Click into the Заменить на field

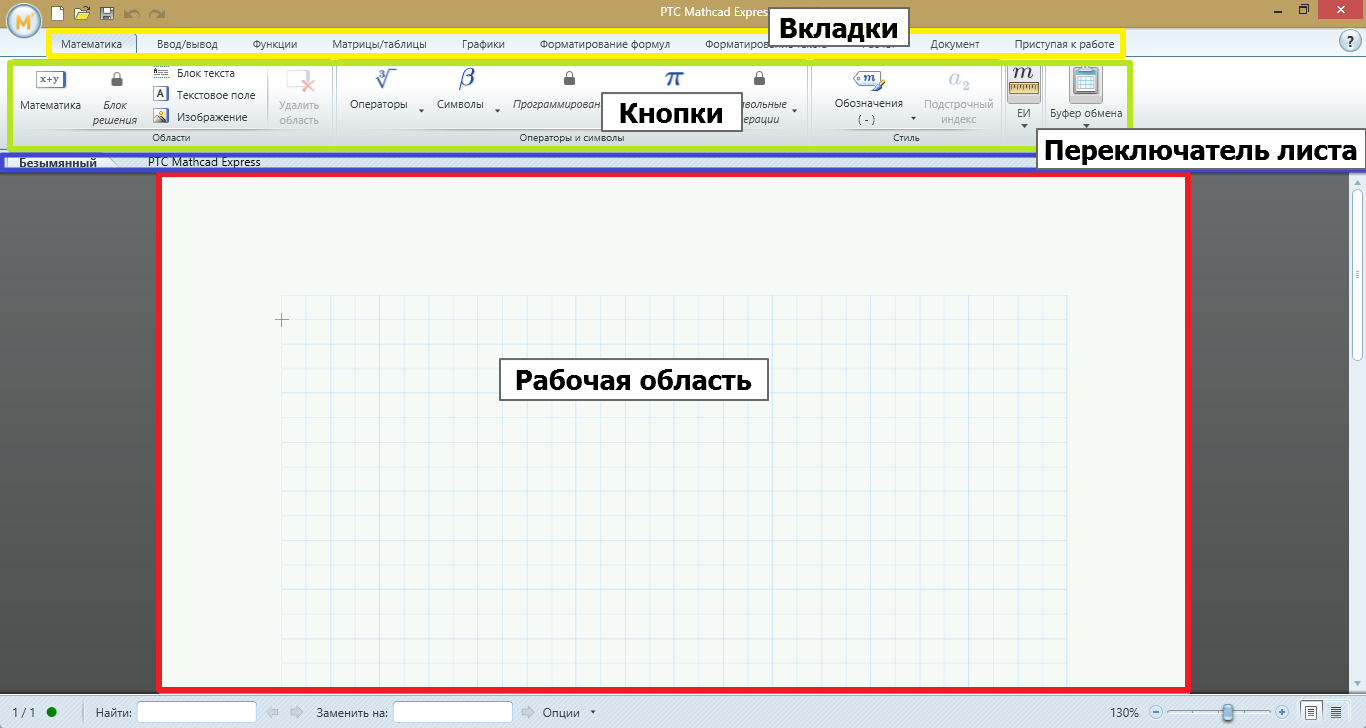click(x=453, y=712)
